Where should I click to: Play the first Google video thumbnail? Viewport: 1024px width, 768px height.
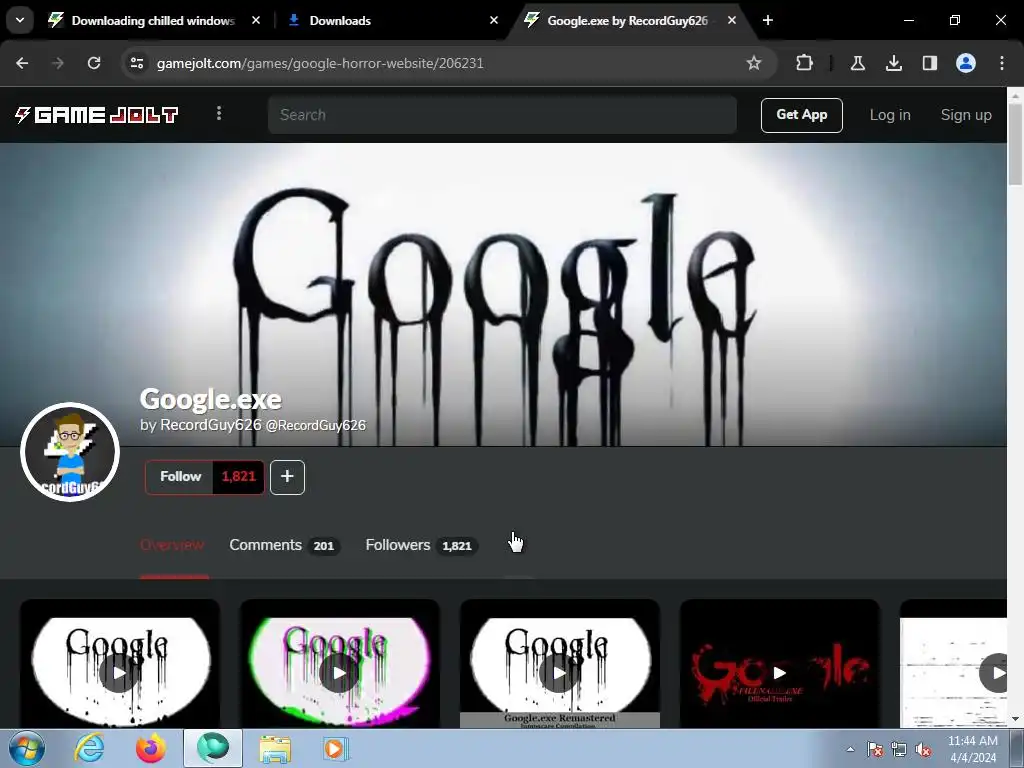click(120, 673)
